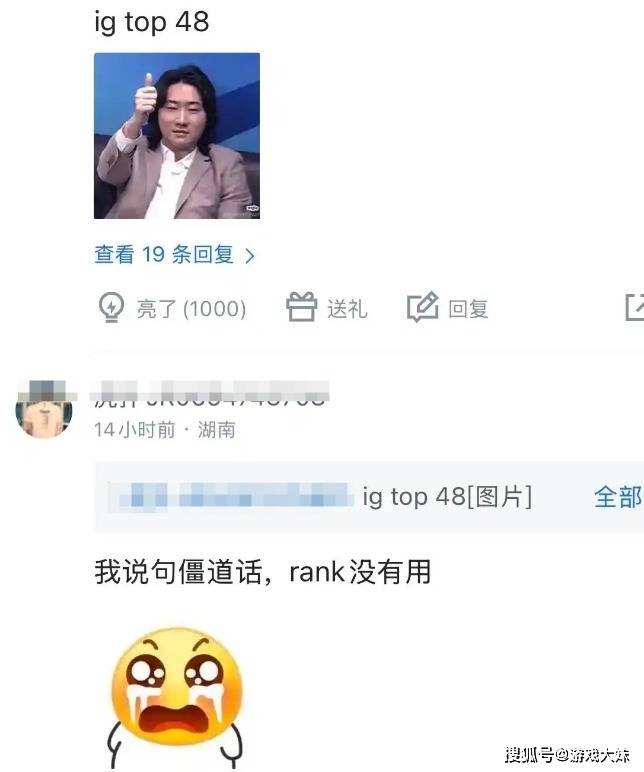Tap the crying emoji sticker
The height and width of the screenshot is (772, 644).
coord(176,697)
